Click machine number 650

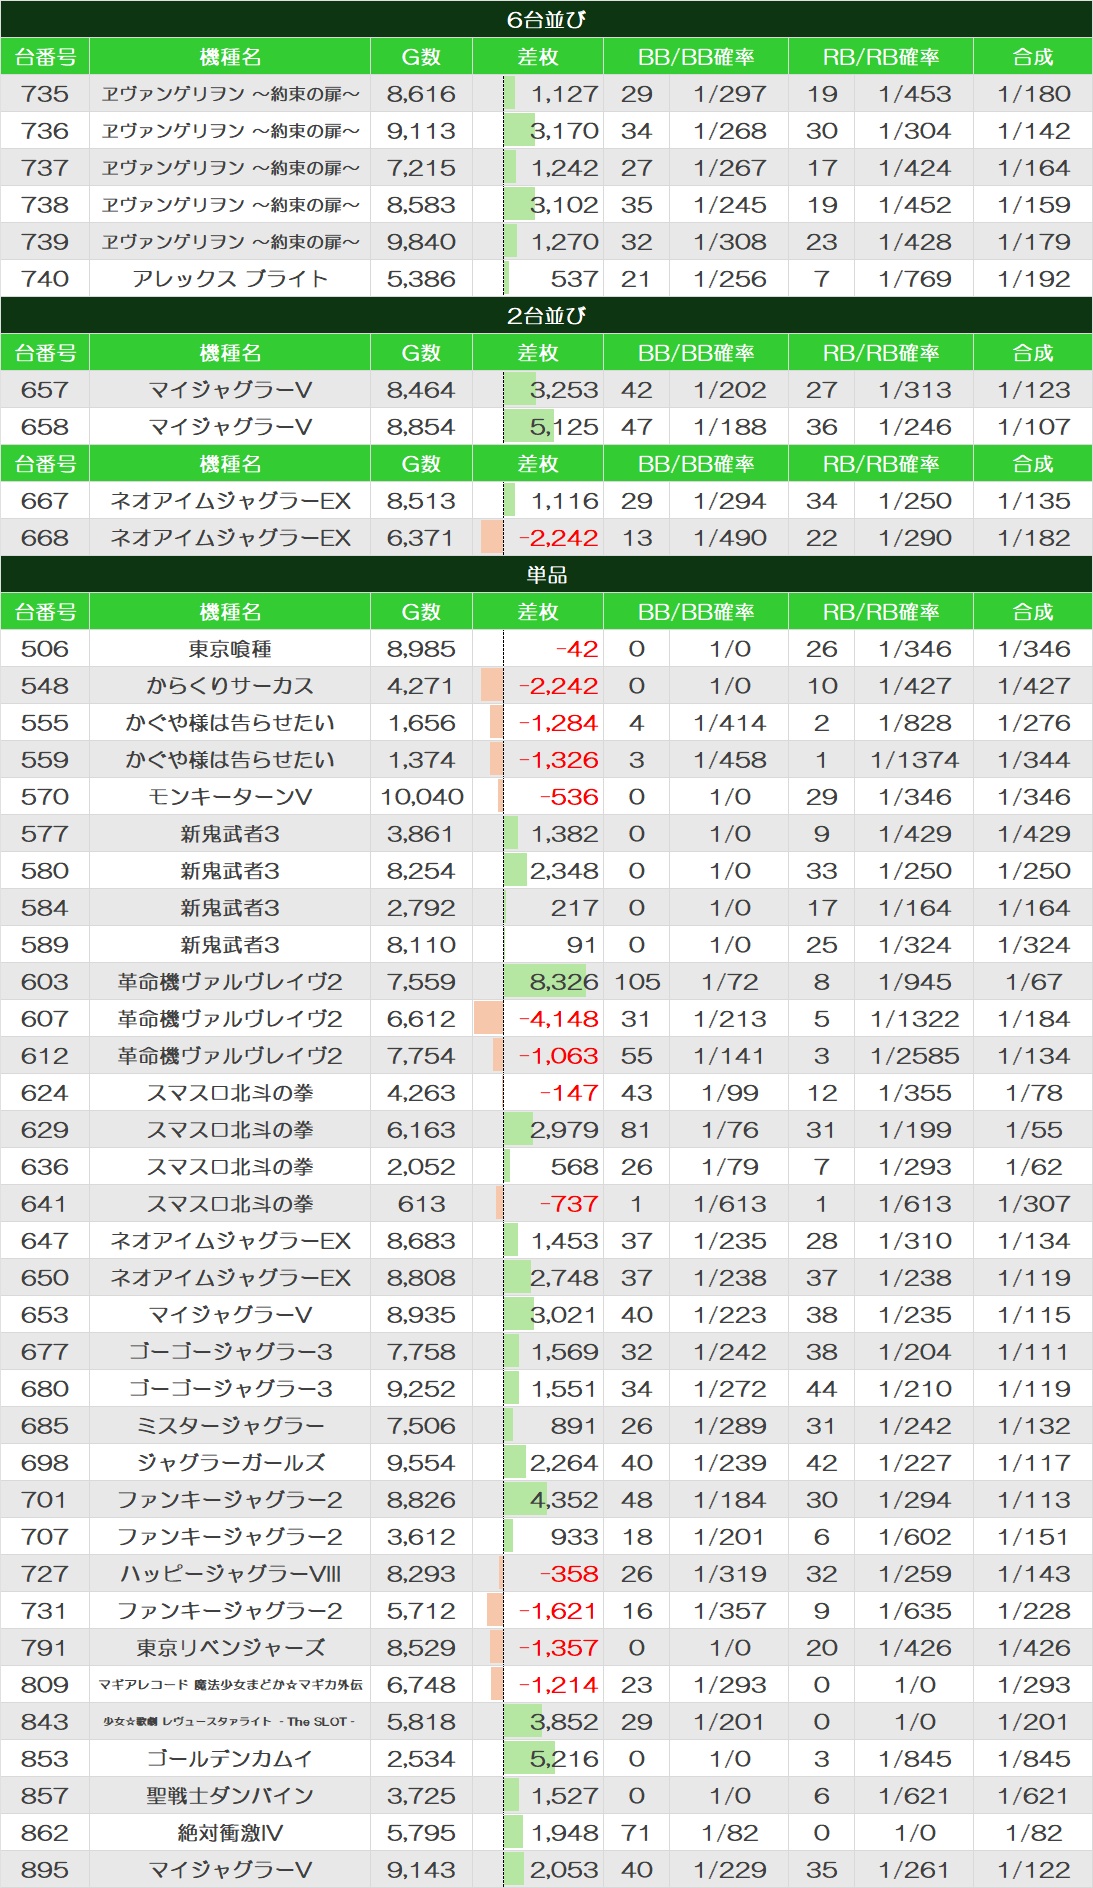[x=45, y=1278]
